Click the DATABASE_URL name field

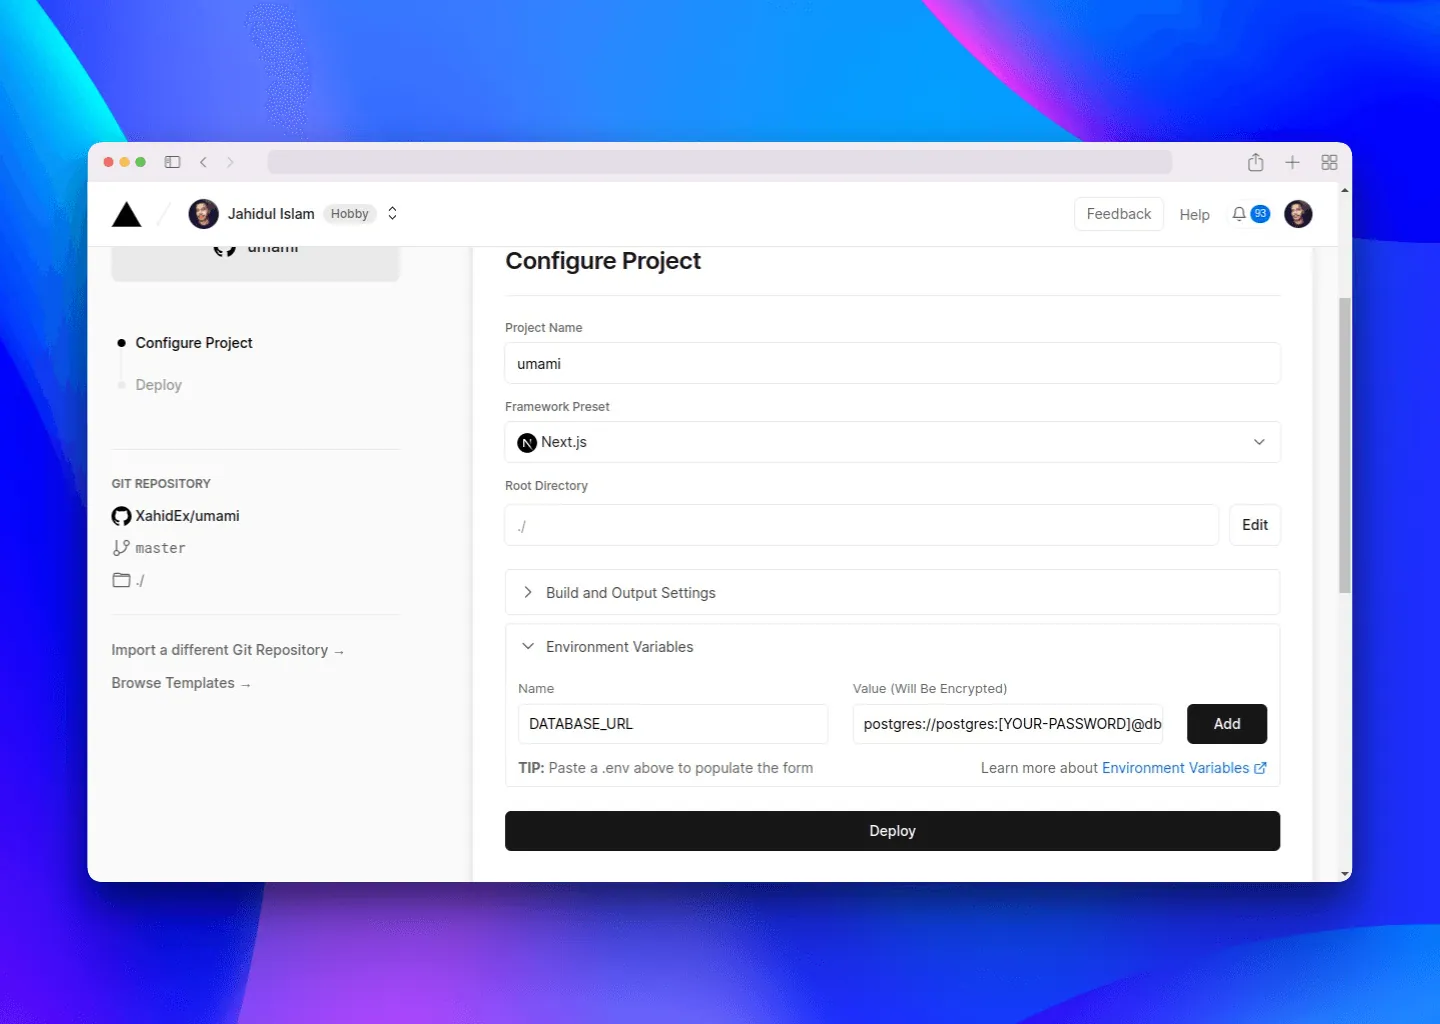point(673,724)
